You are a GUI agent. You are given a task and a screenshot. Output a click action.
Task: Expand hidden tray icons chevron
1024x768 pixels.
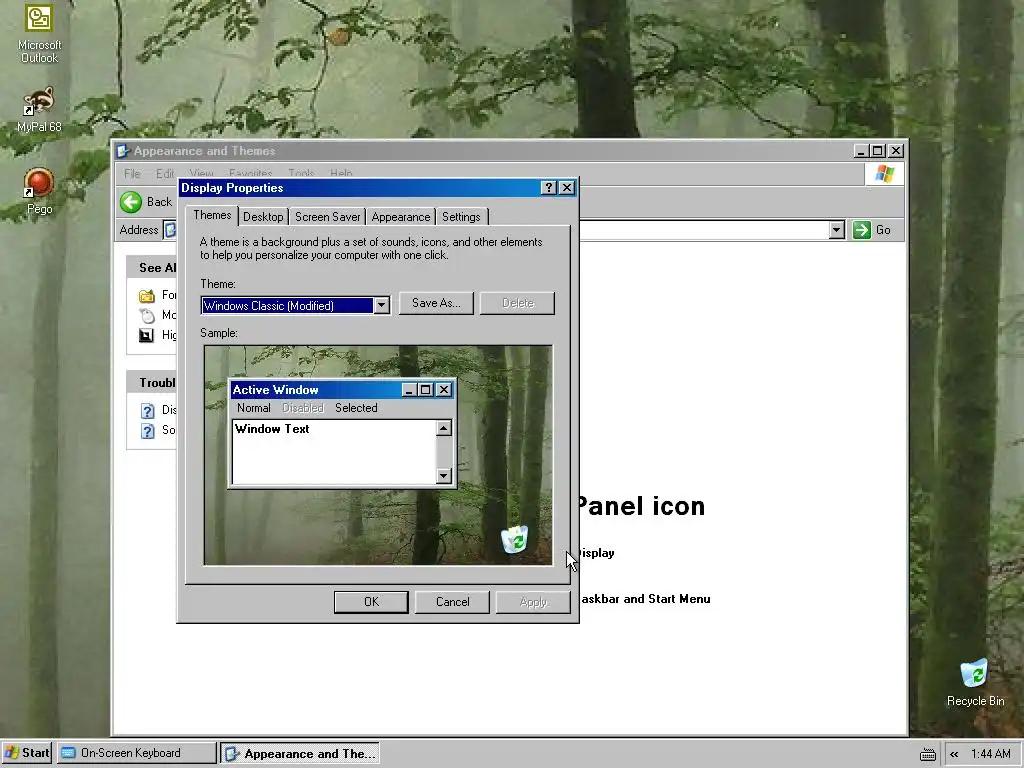(x=954, y=754)
